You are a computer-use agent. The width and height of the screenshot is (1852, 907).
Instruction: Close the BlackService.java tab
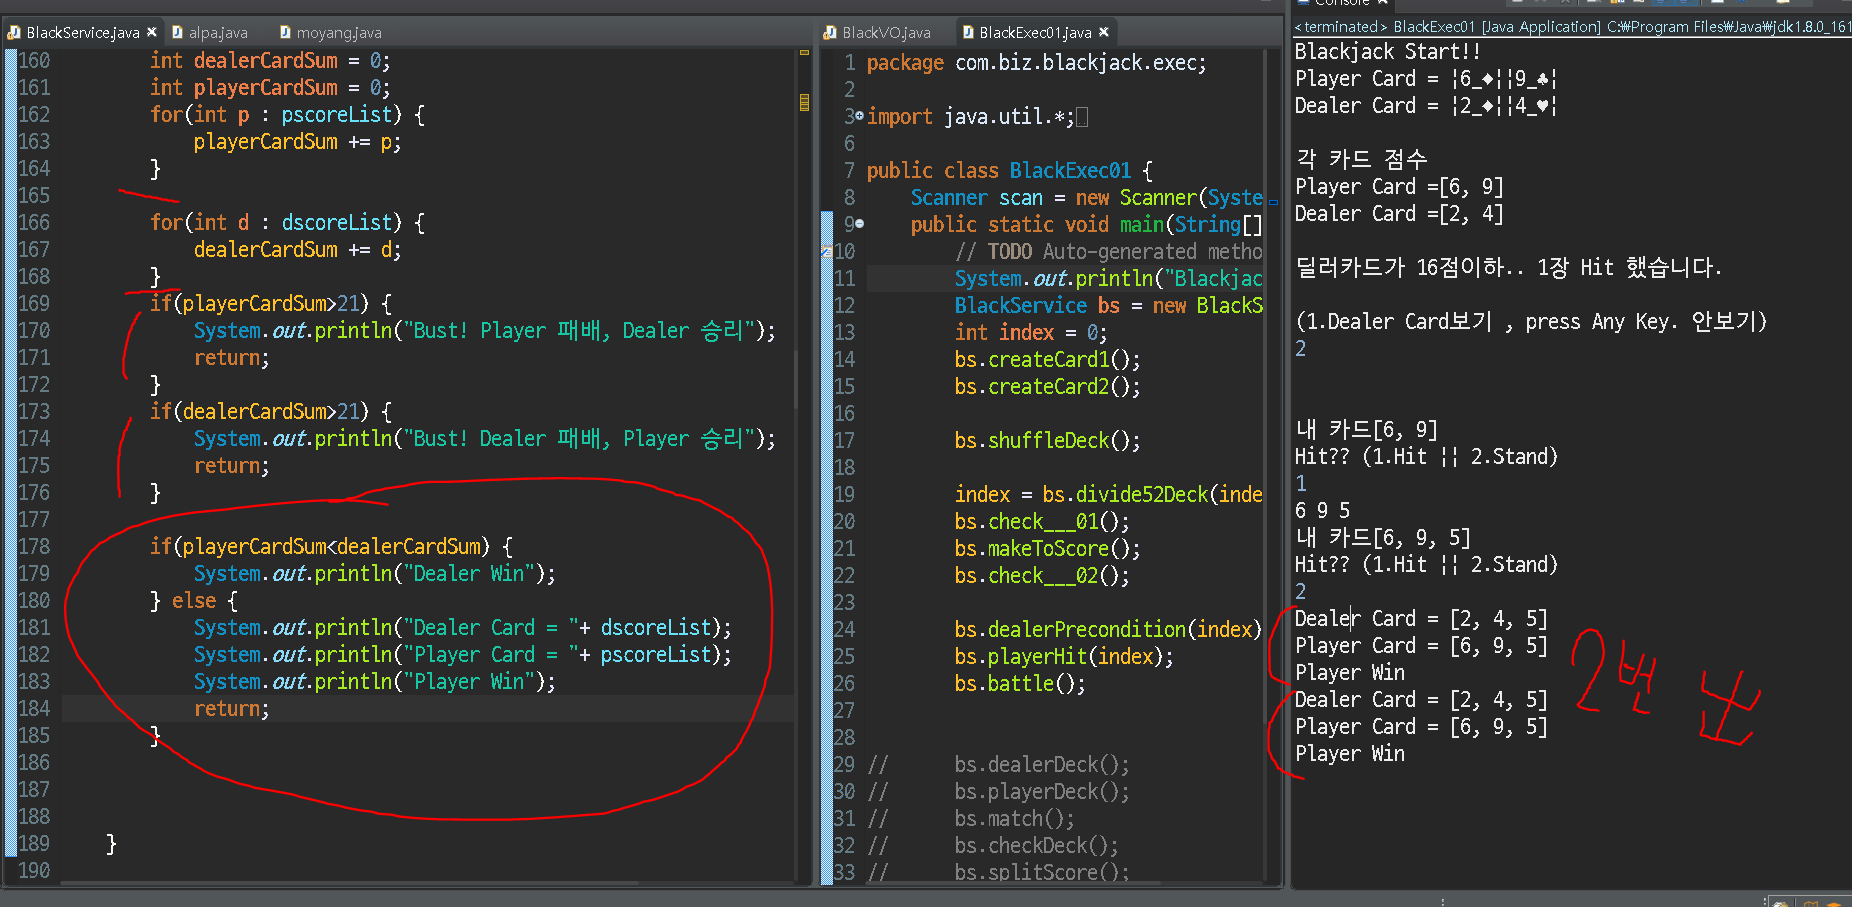point(152,32)
